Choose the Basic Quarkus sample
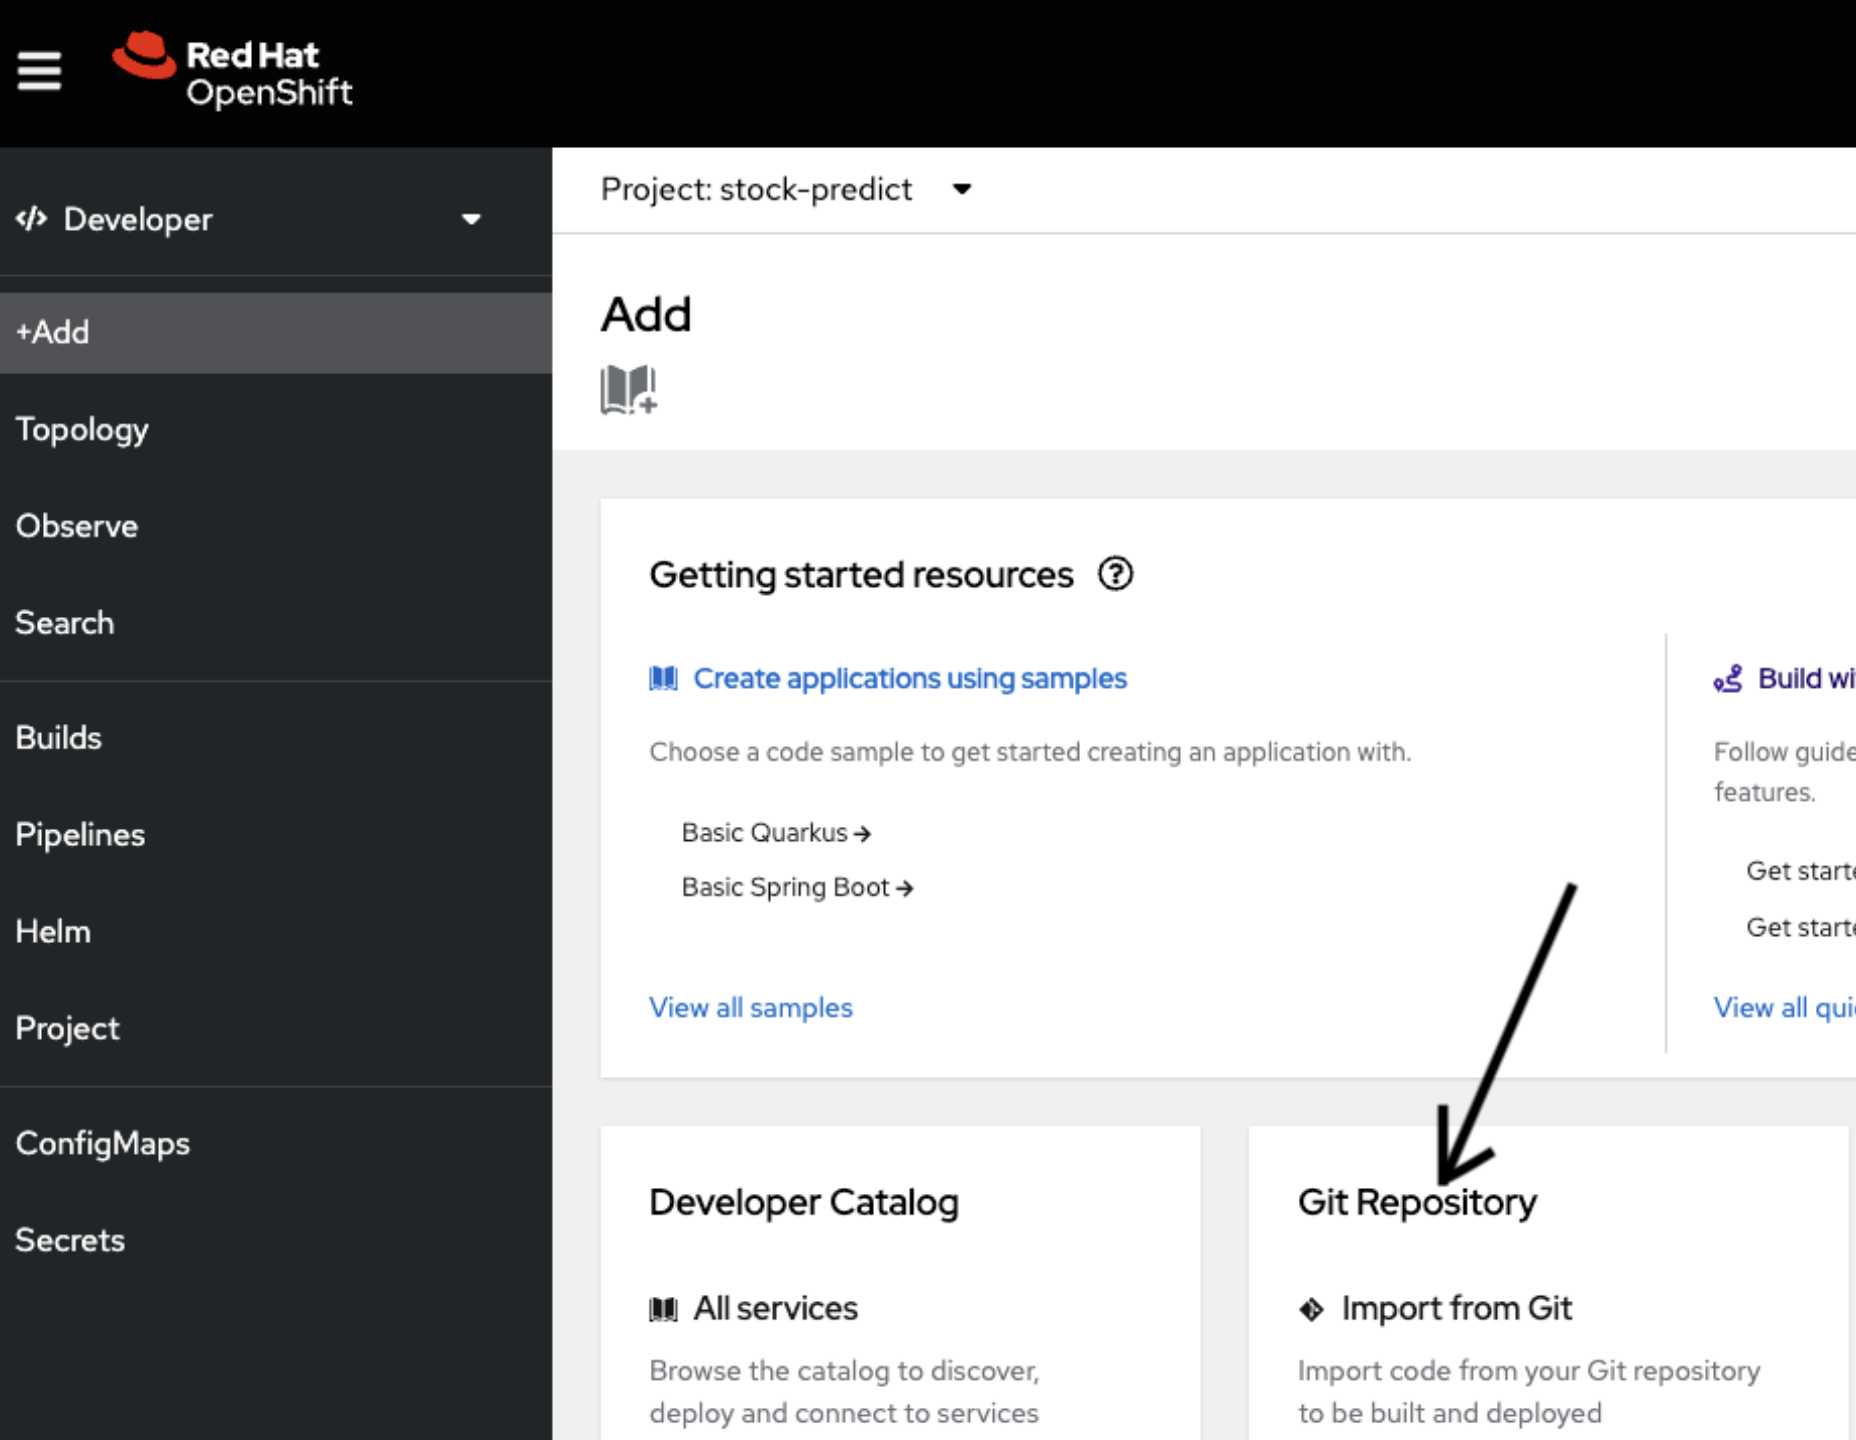The height and width of the screenshot is (1440, 1856). point(776,833)
